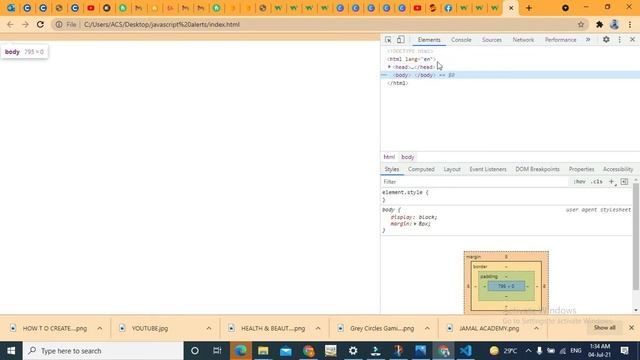The width and height of the screenshot is (640, 360).
Task: Switch to the Elements tab
Action: [x=429, y=40]
